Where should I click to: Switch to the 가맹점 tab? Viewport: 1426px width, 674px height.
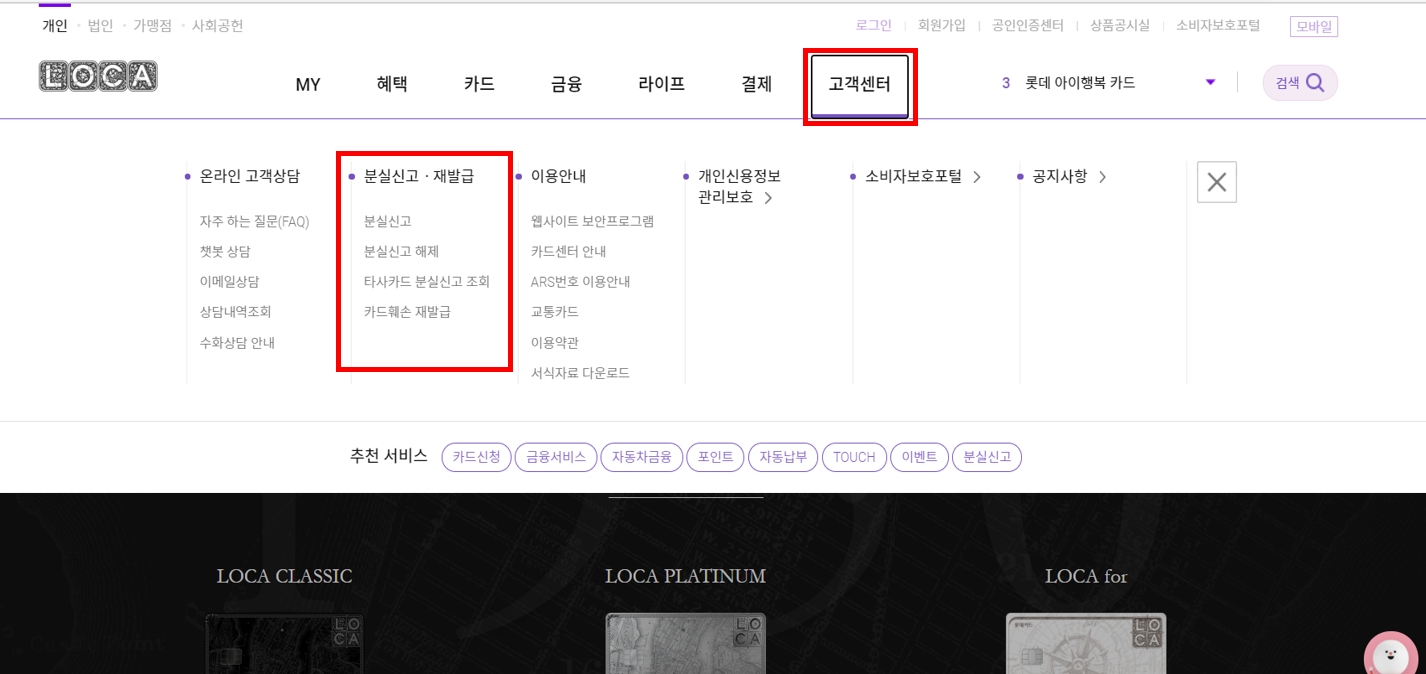coord(153,26)
